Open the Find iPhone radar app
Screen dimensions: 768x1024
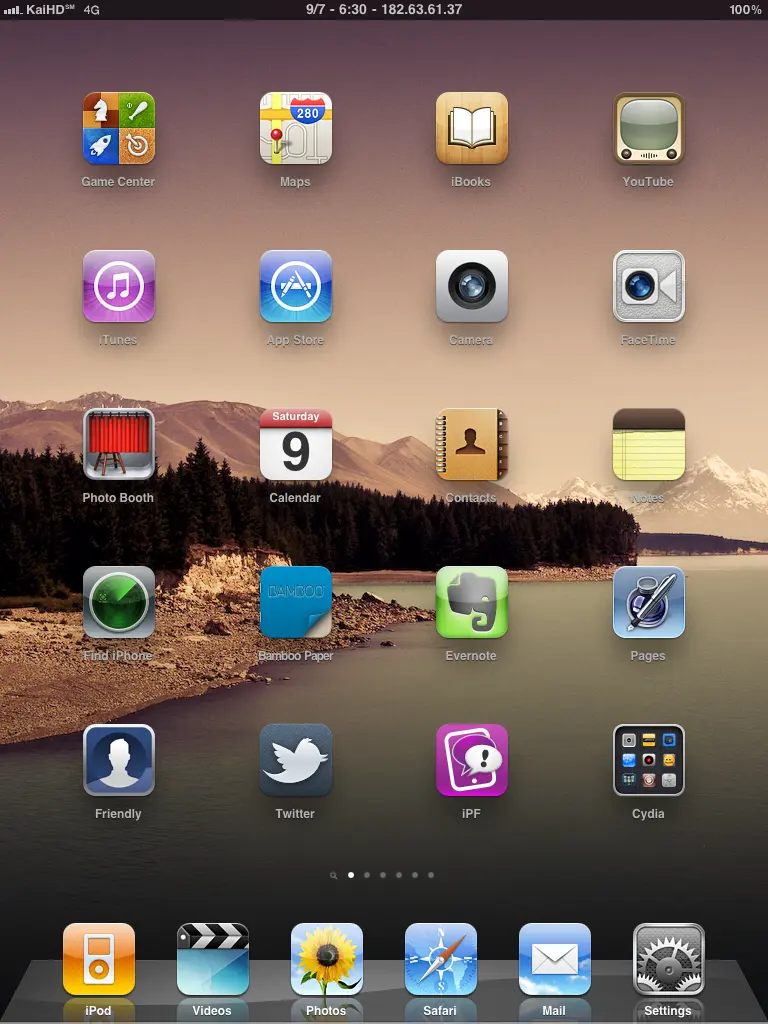click(x=118, y=603)
